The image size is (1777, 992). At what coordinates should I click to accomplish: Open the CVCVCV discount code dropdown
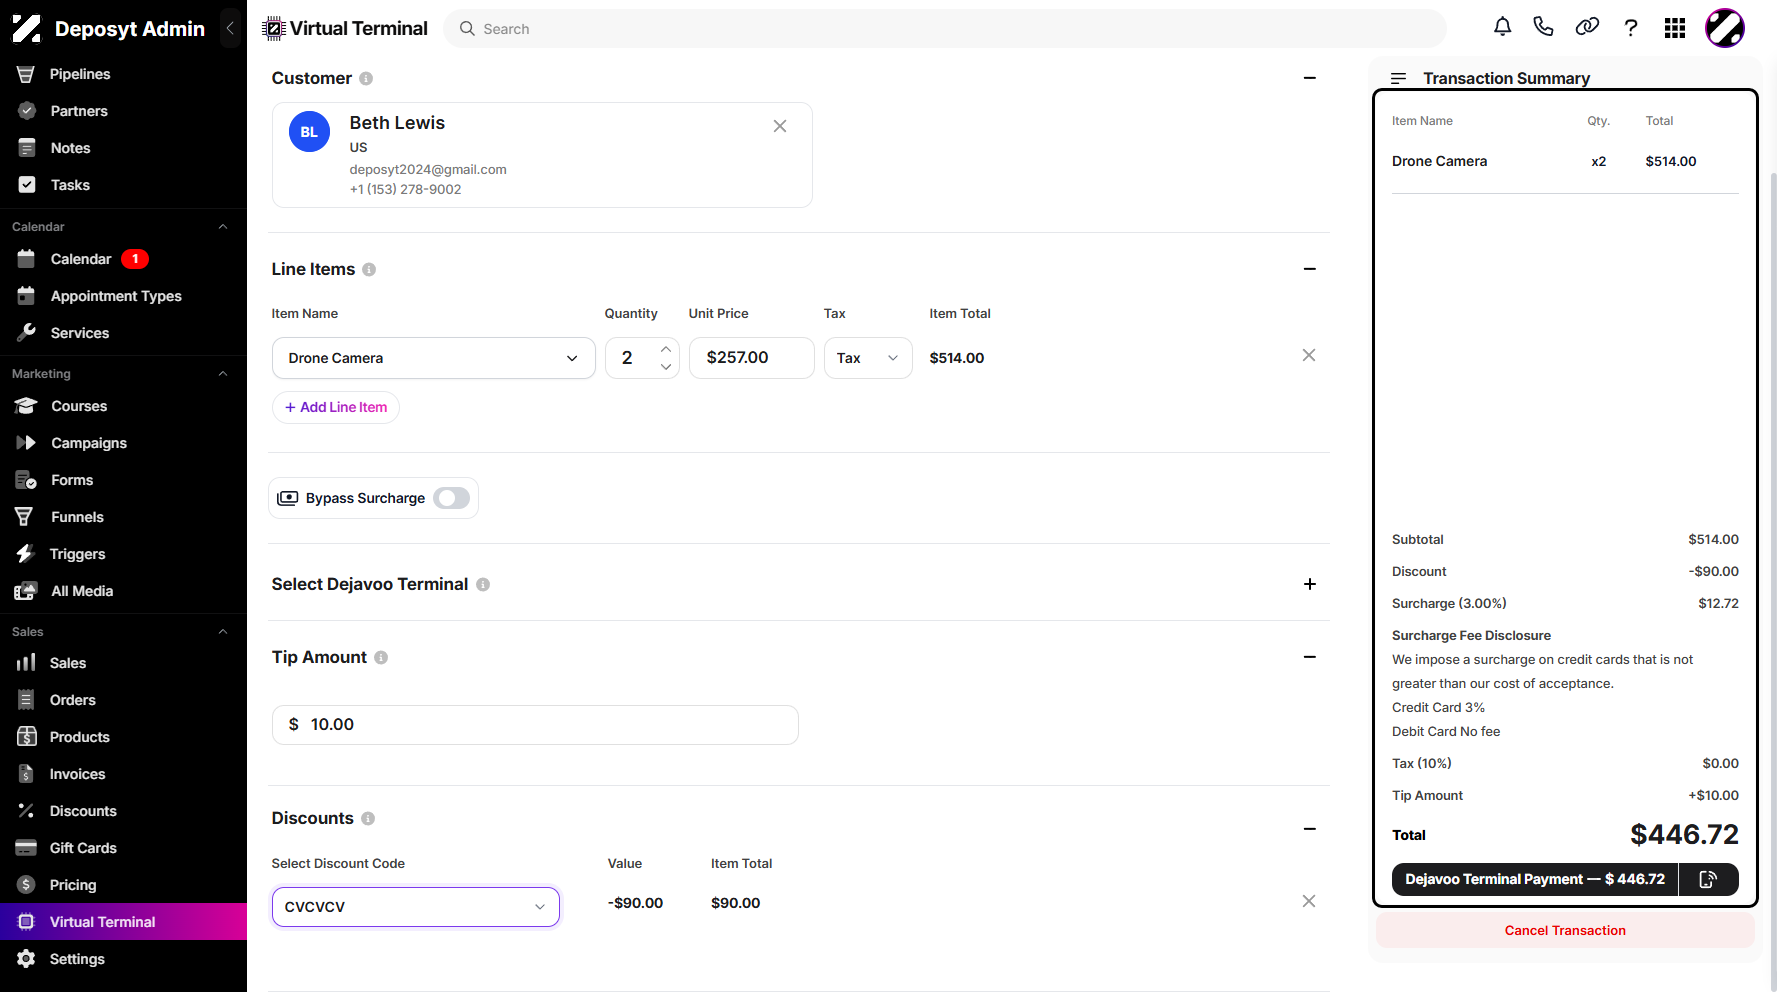(416, 907)
